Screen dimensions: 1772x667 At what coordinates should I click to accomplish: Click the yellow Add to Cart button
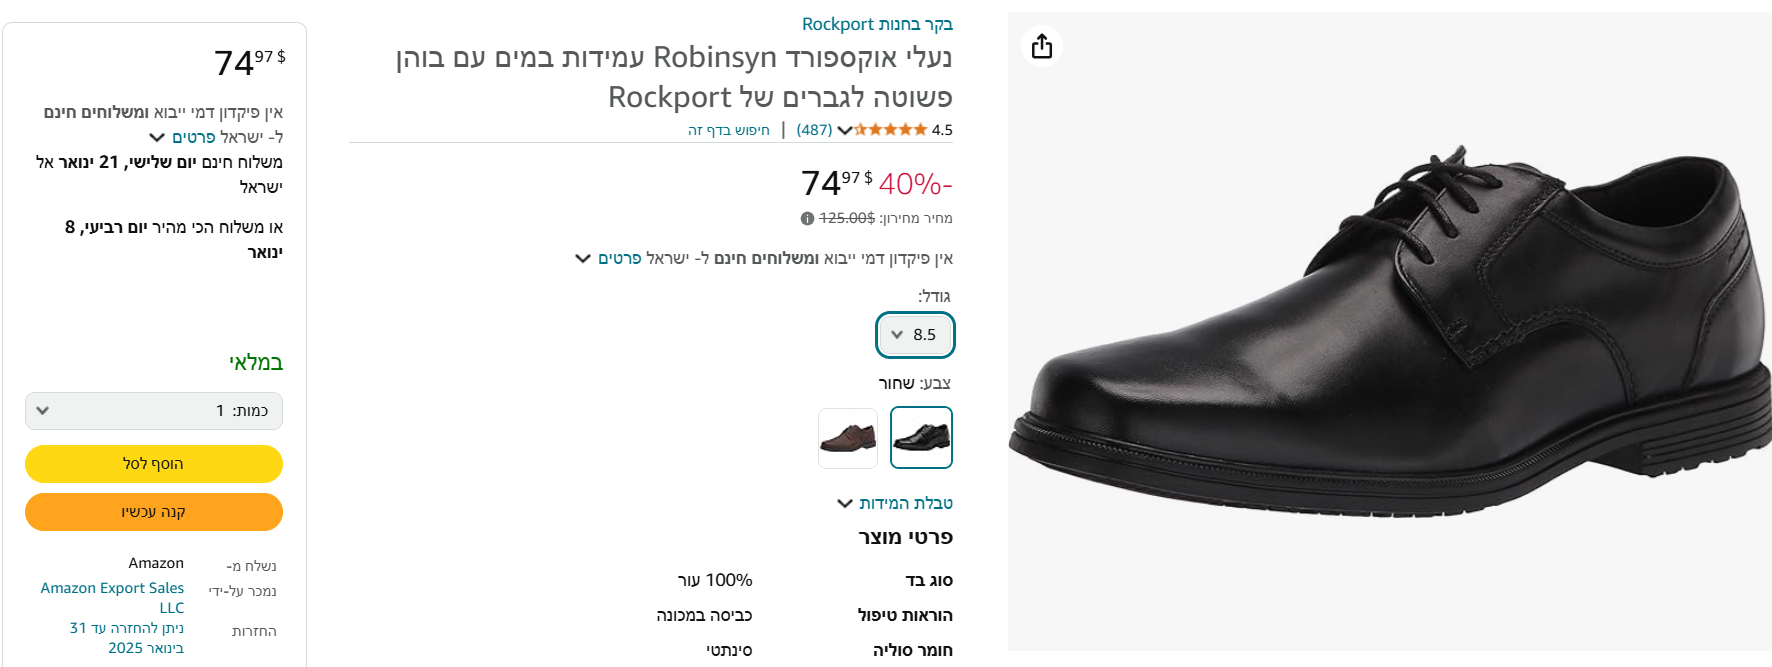(154, 464)
